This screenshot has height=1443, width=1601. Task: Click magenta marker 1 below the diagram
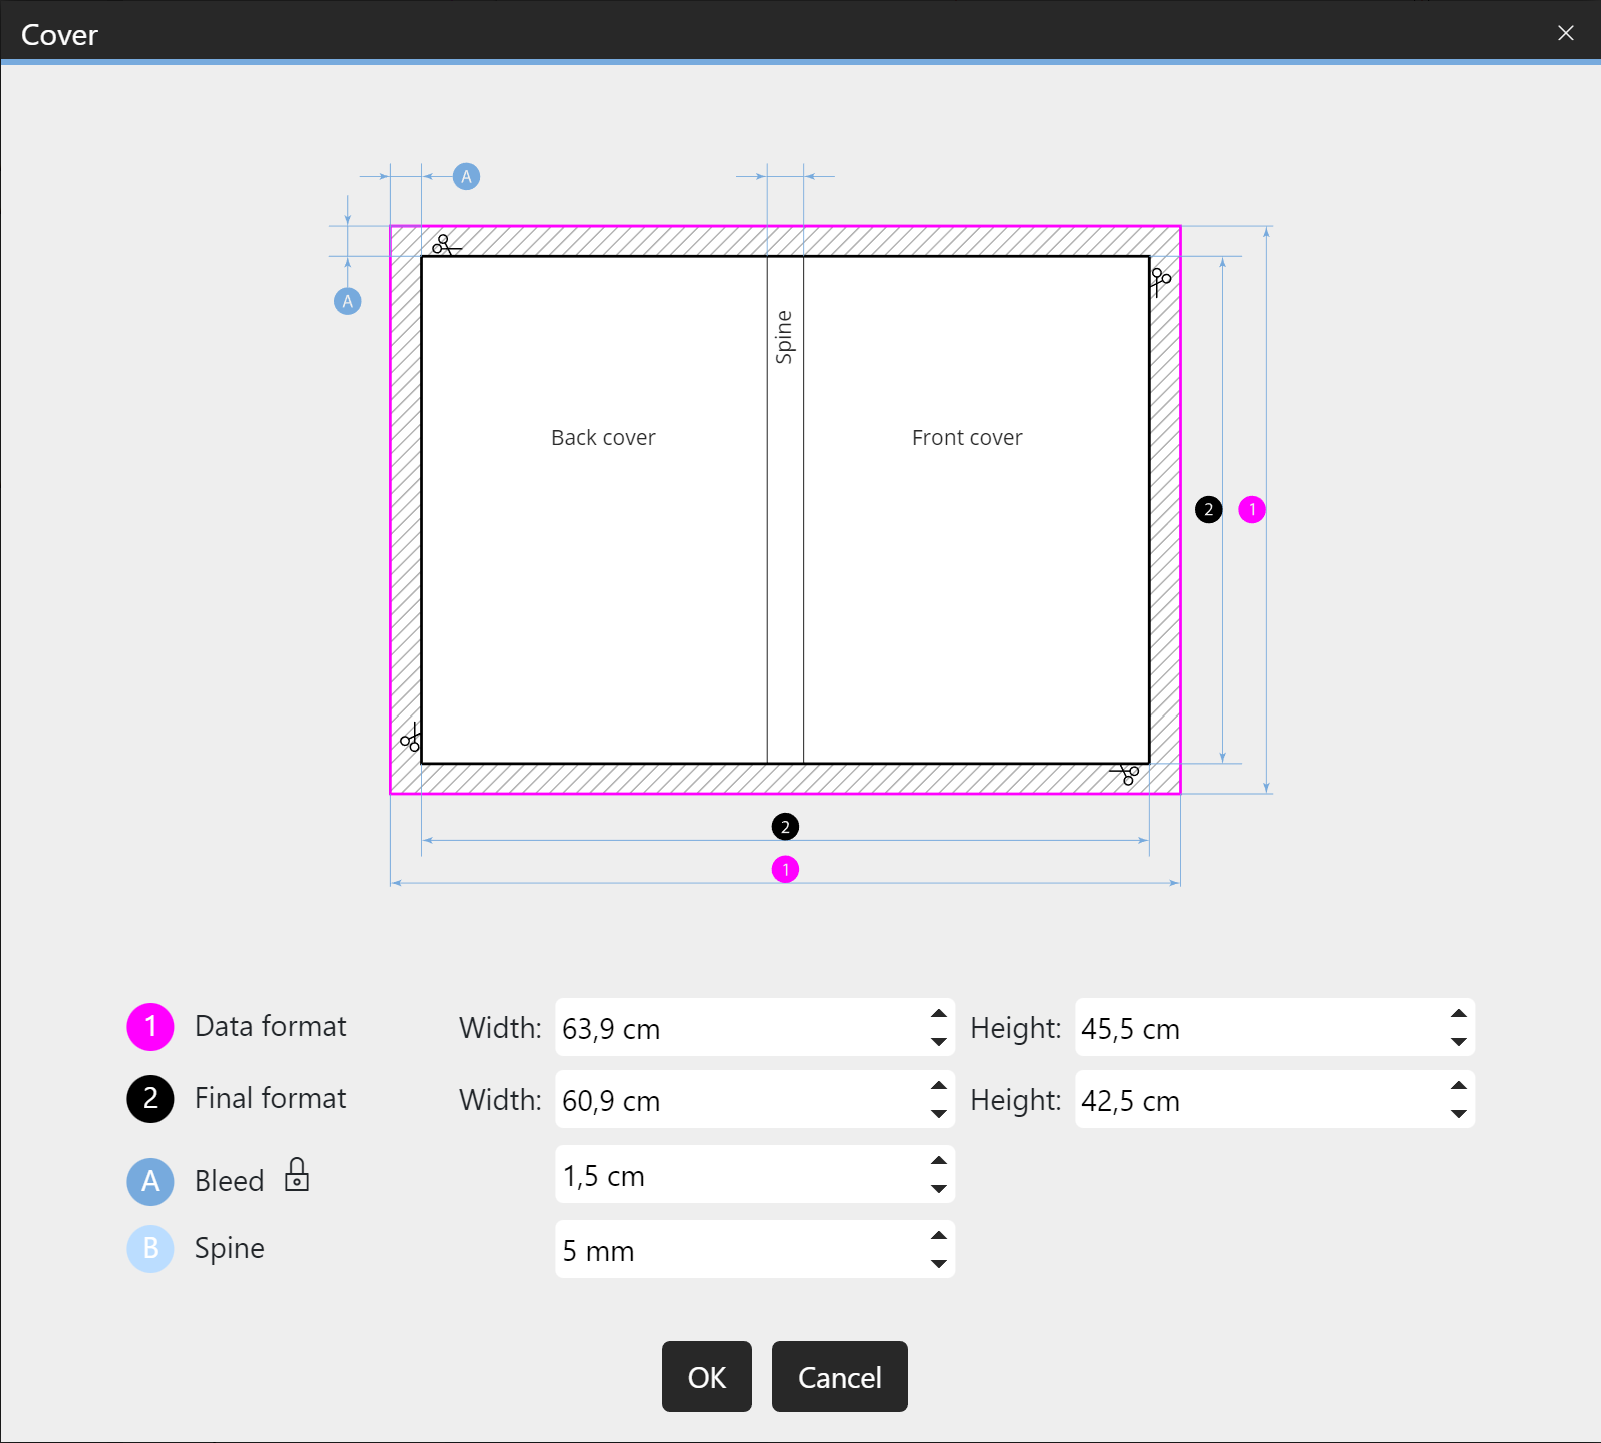click(x=785, y=870)
